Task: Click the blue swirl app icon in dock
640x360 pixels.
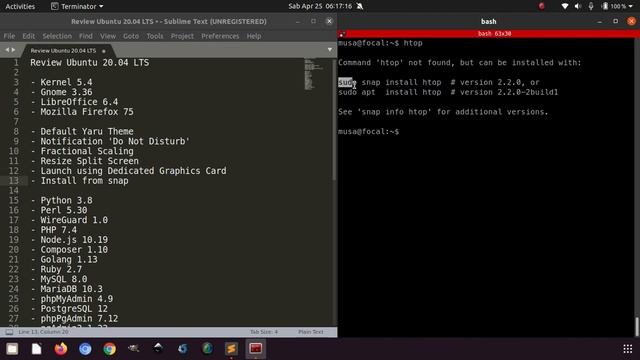Action: point(183,349)
